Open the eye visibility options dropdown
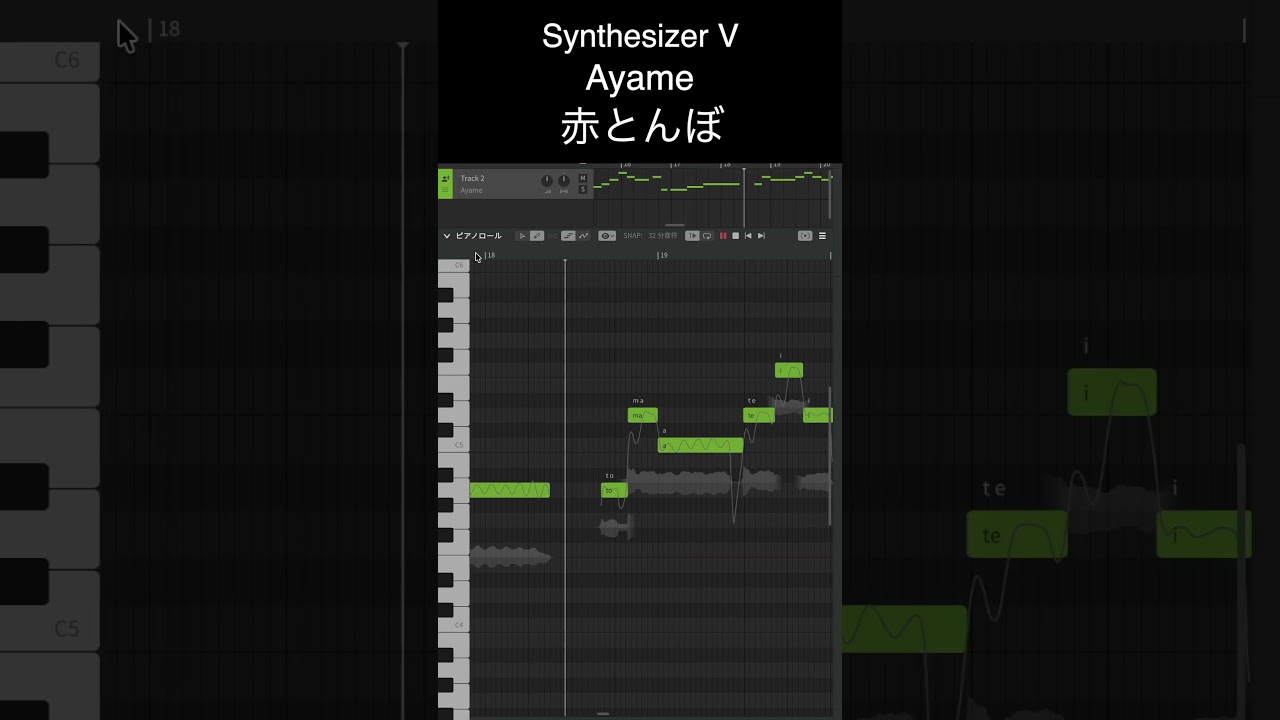This screenshot has height=720, width=1280. coord(607,236)
